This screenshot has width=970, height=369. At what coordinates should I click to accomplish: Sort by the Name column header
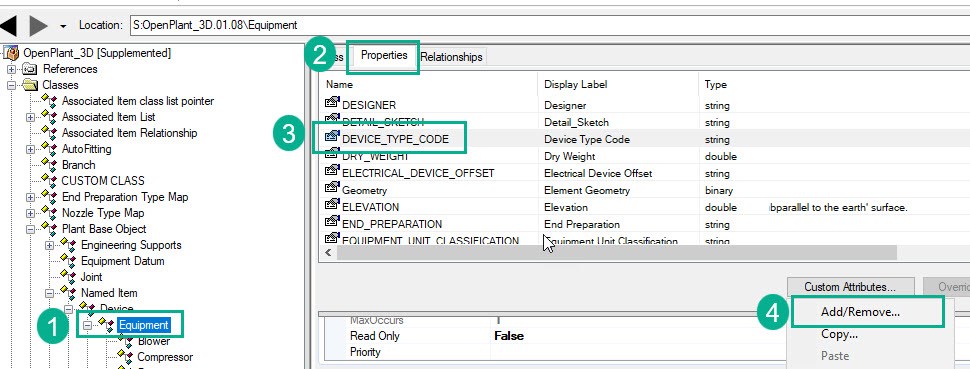pyautogui.click(x=427, y=84)
